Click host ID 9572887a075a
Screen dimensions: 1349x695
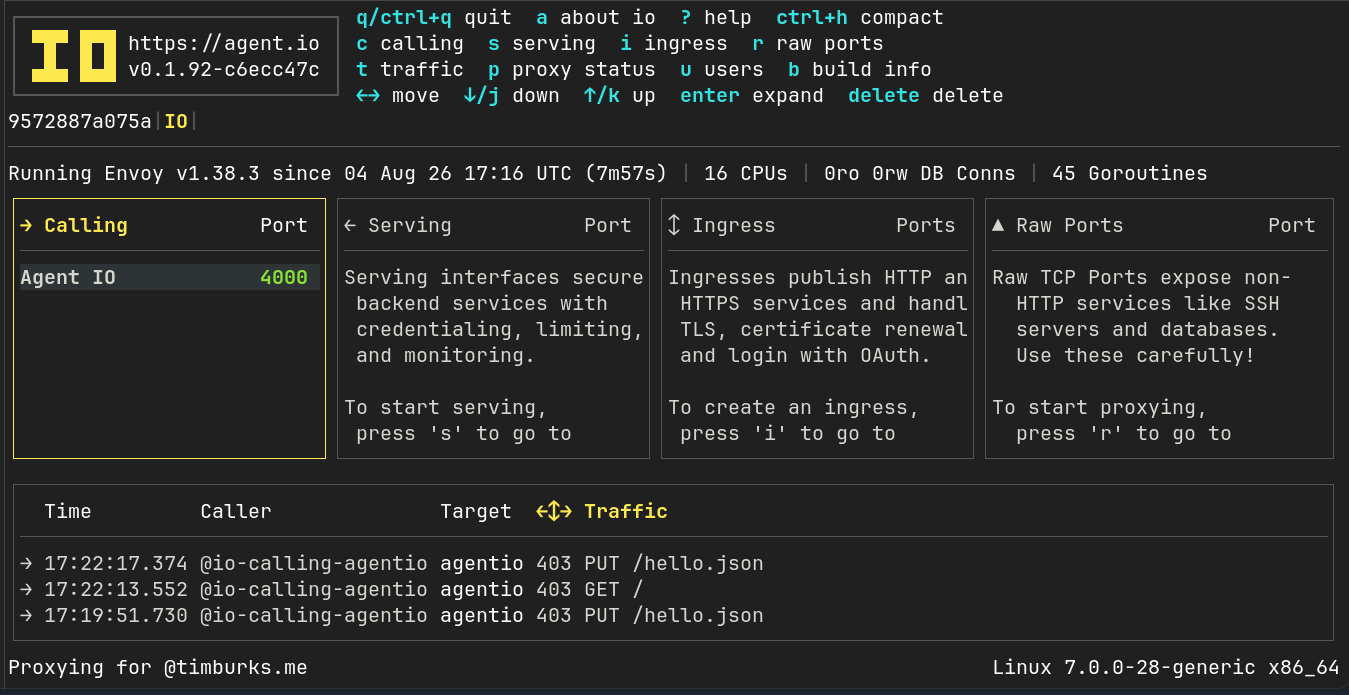pyautogui.click(x=80, y=122)
